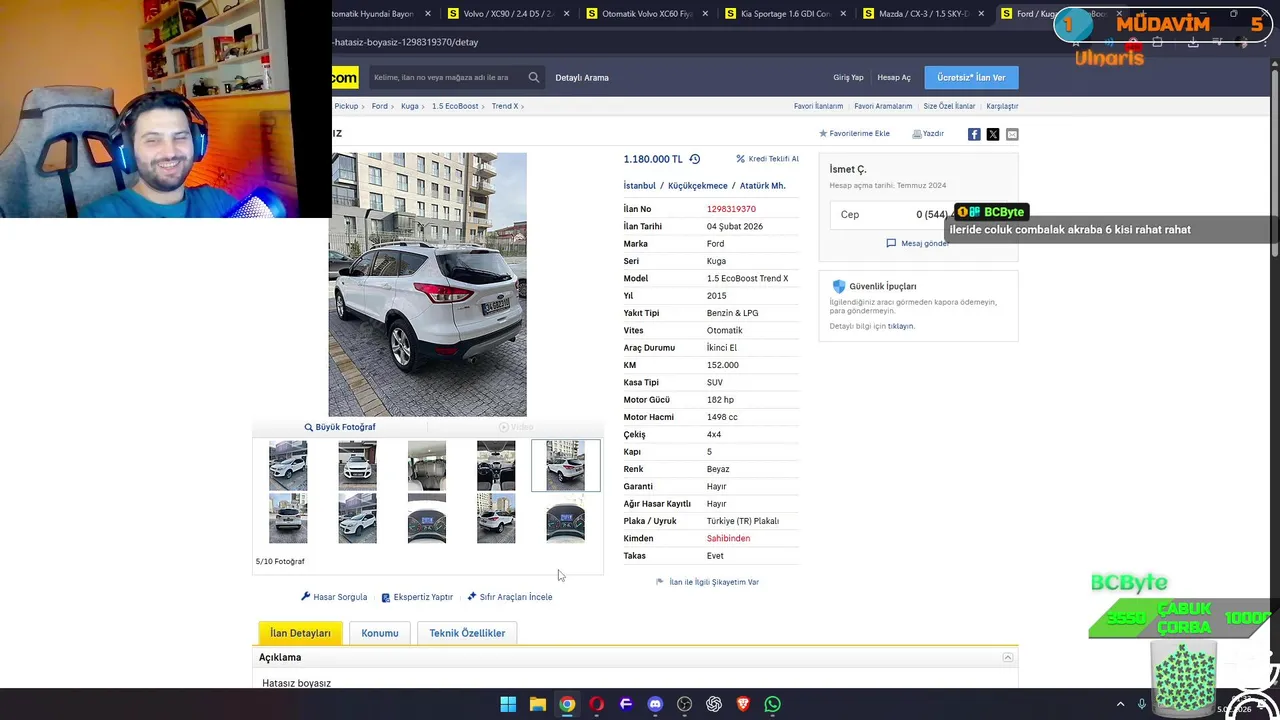Open Discord from the taskbar
The height and width of the screenshot is (720, 1280).
click(x=655, y=704)
